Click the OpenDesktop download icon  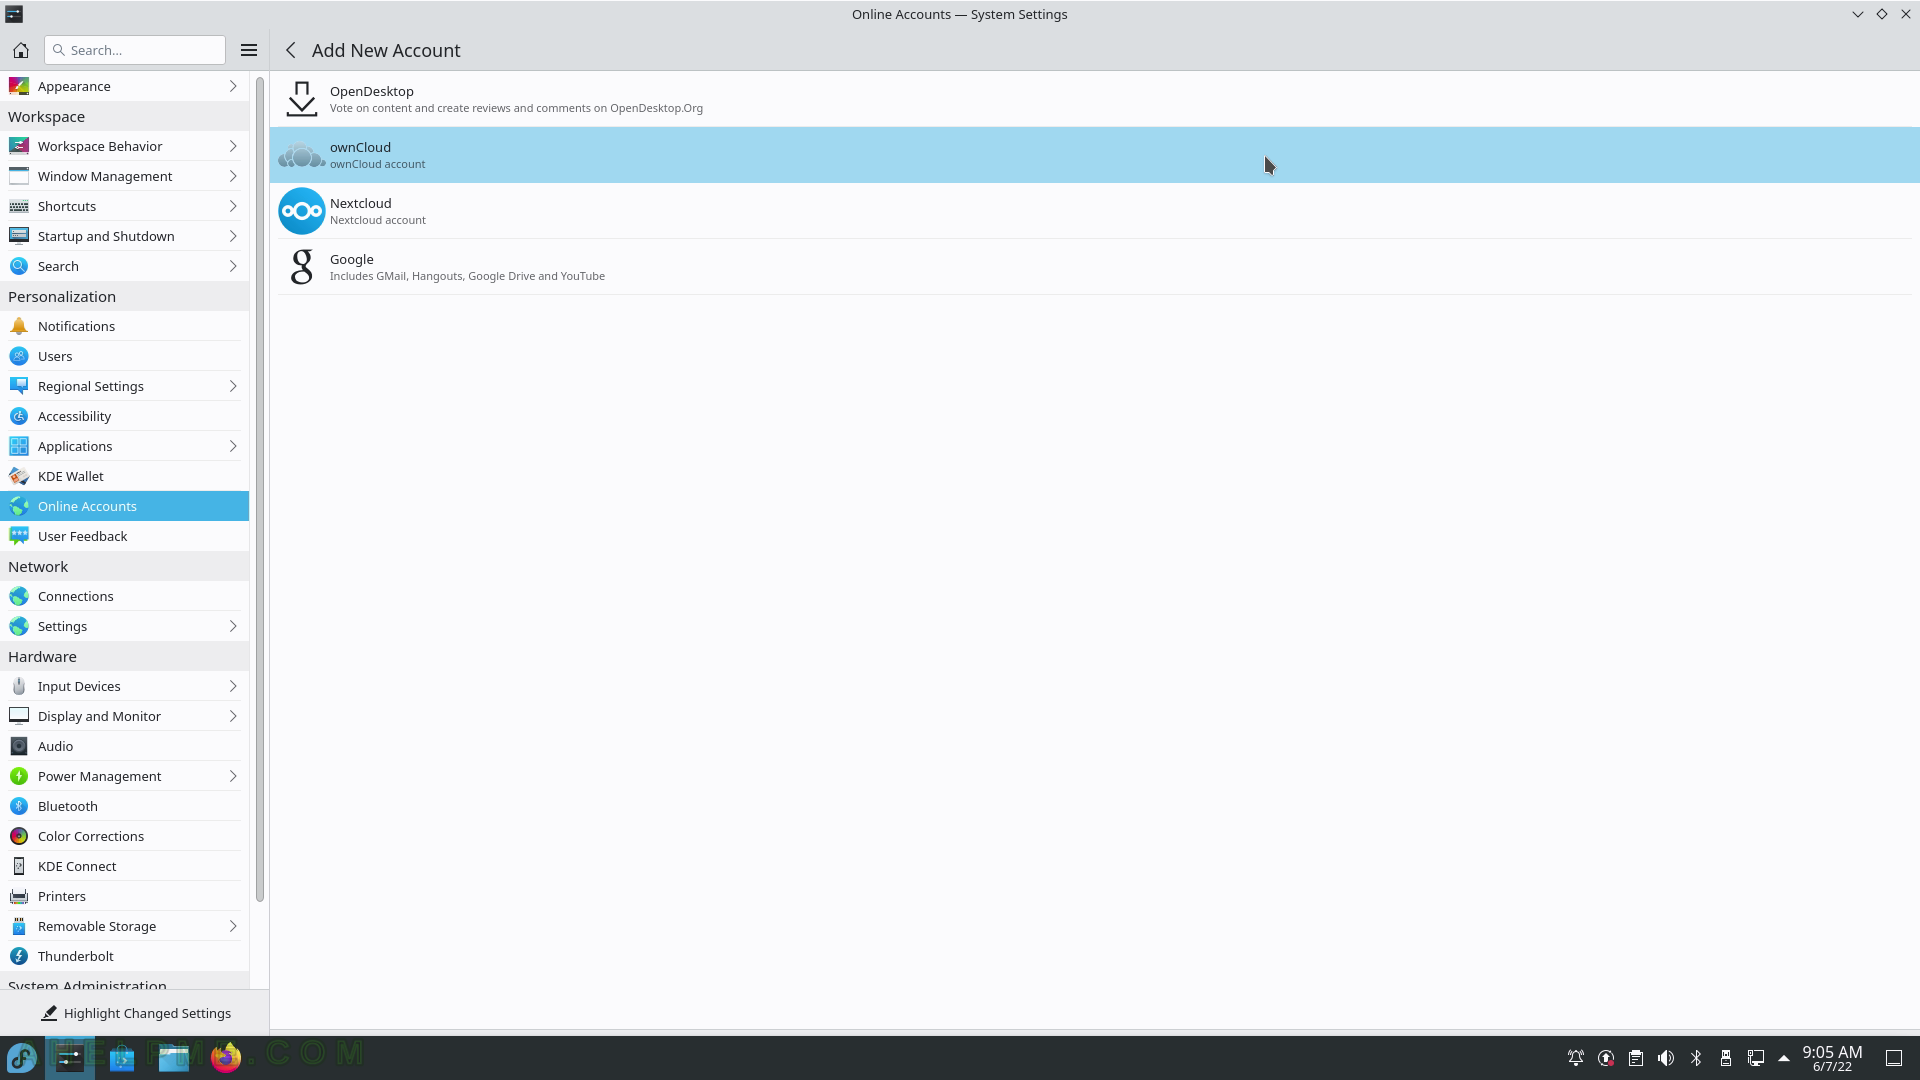click(x=302, y=99)
